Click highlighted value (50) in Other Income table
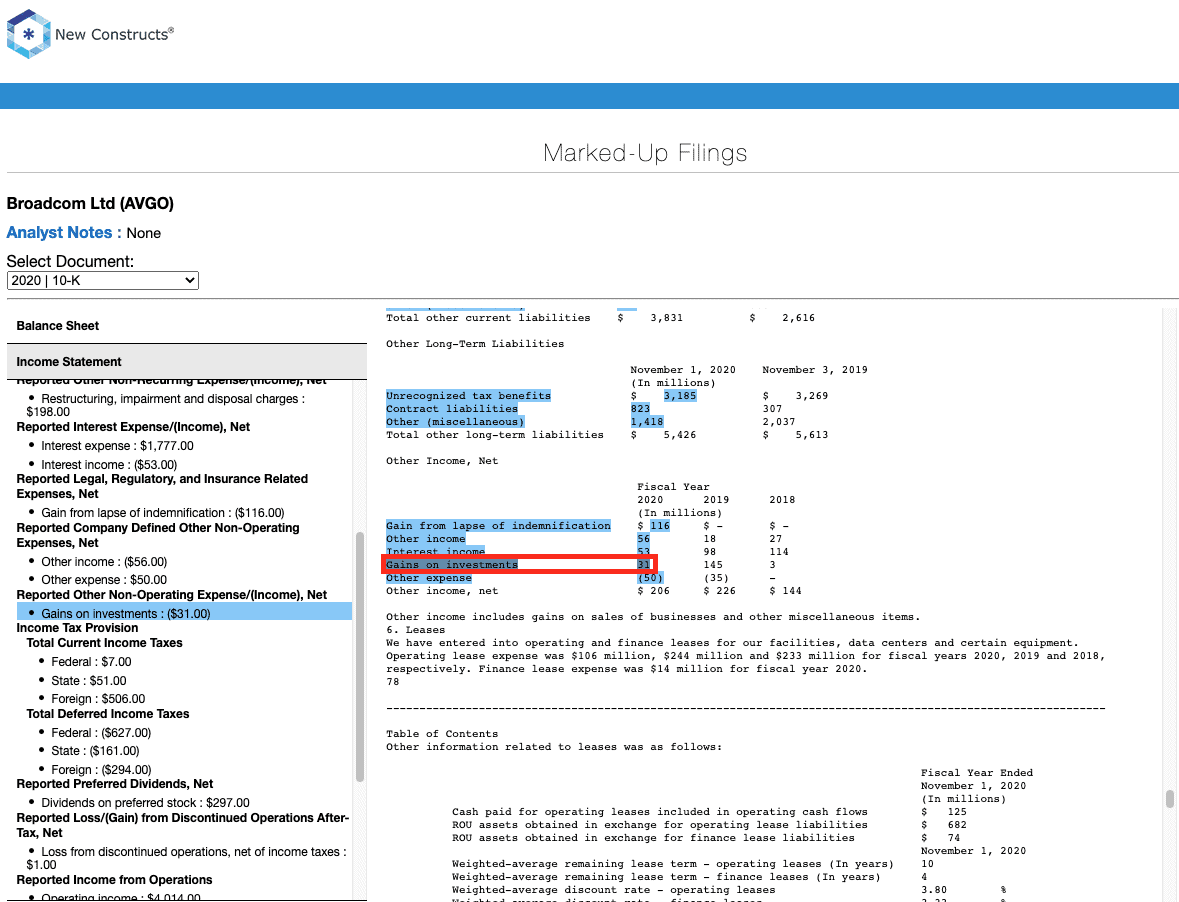 tap(650, 578)
